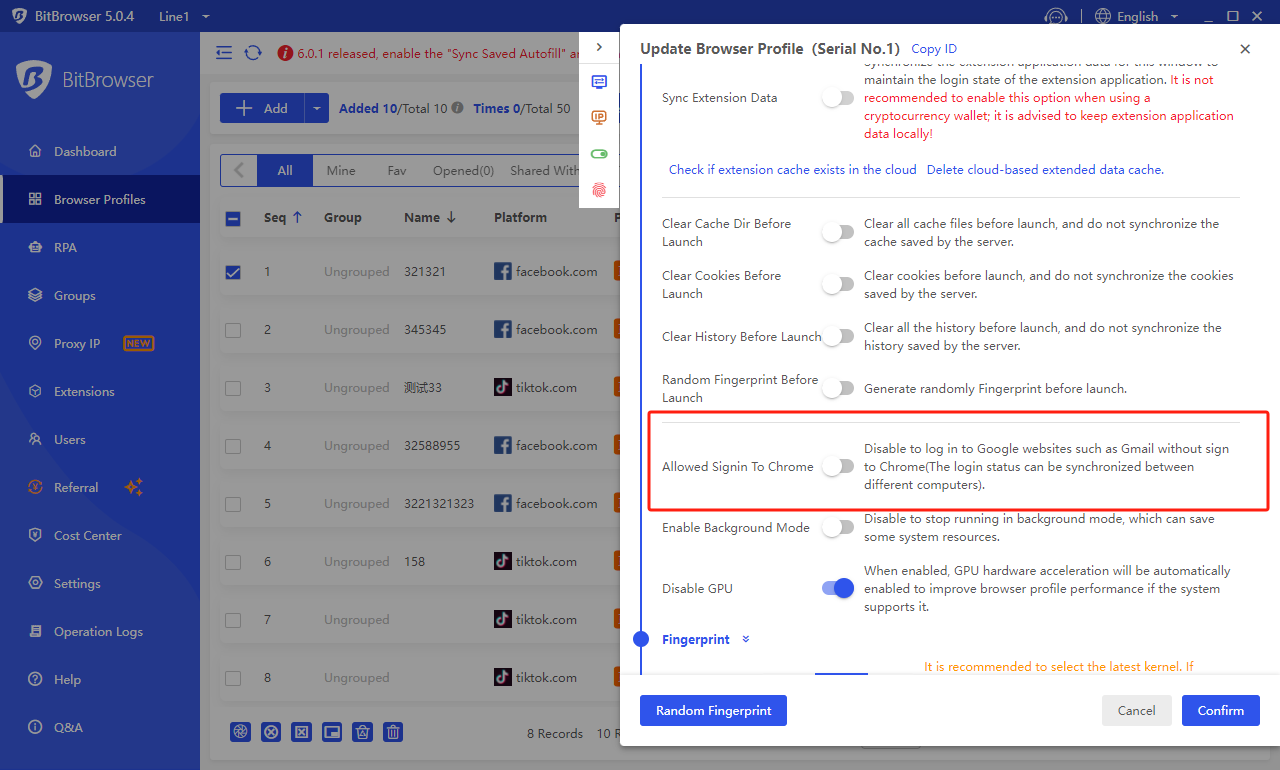Click the blue monitor platform icon in side strip
This screenshot has height=770, width=1280.
click(599, 82)
